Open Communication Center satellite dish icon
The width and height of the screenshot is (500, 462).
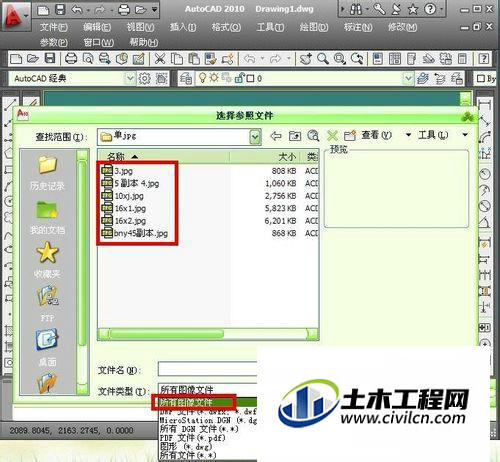396,9
